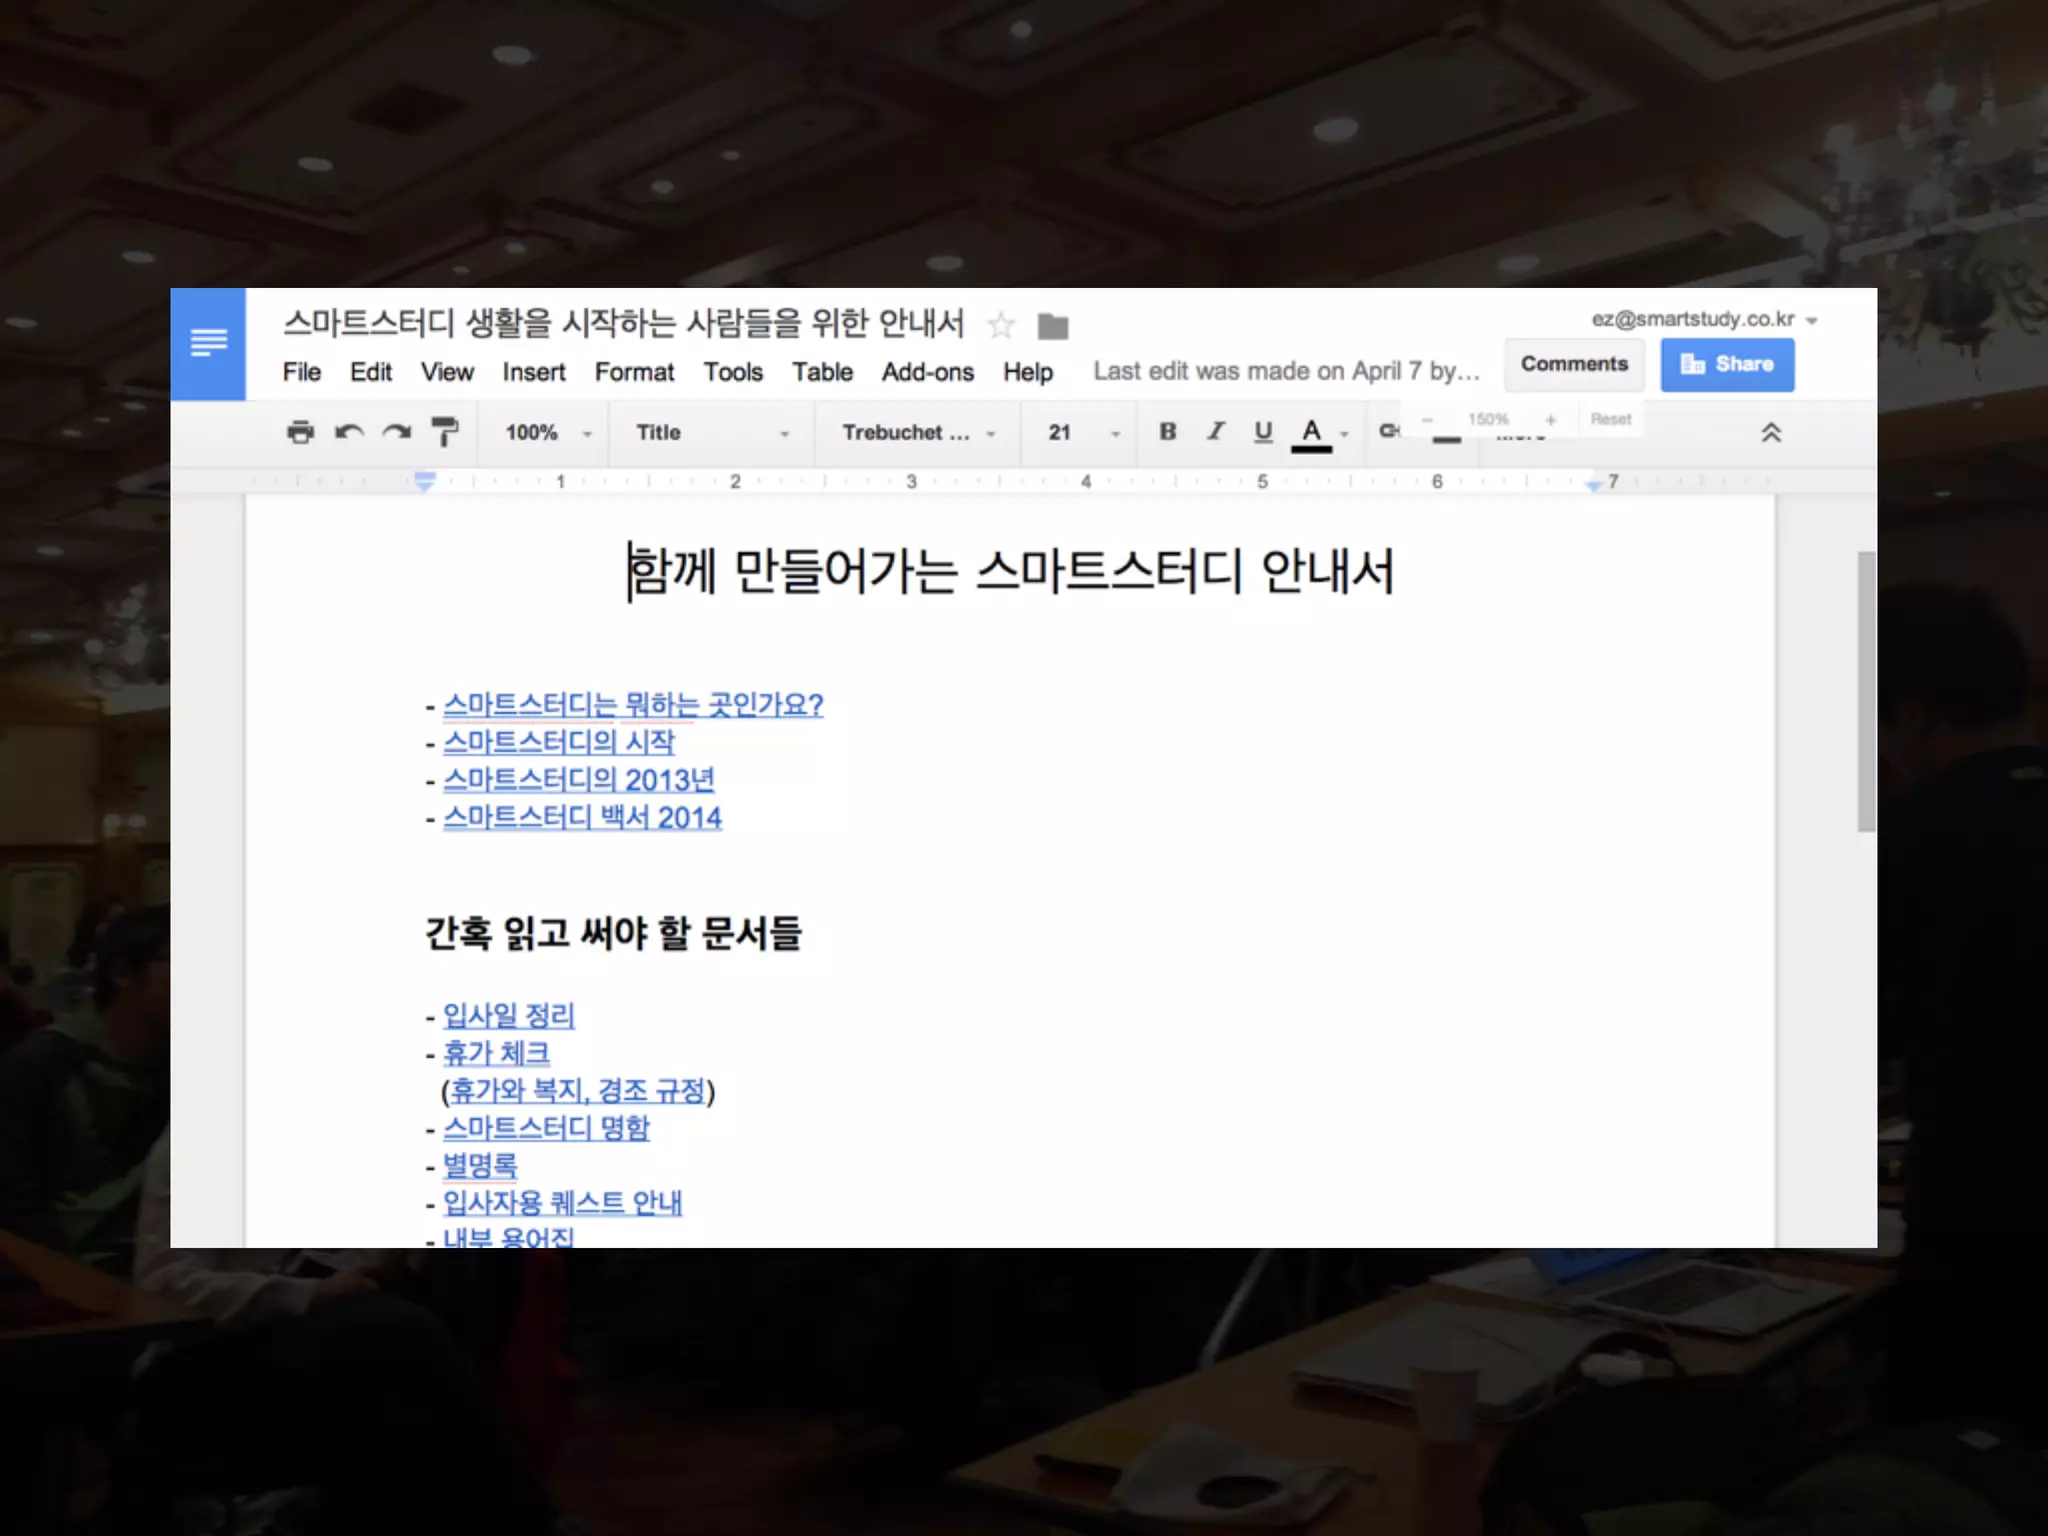Open Docs home via blue document icon
The height and width of the screenshot is (1536, 2048).
click(208, 343)
